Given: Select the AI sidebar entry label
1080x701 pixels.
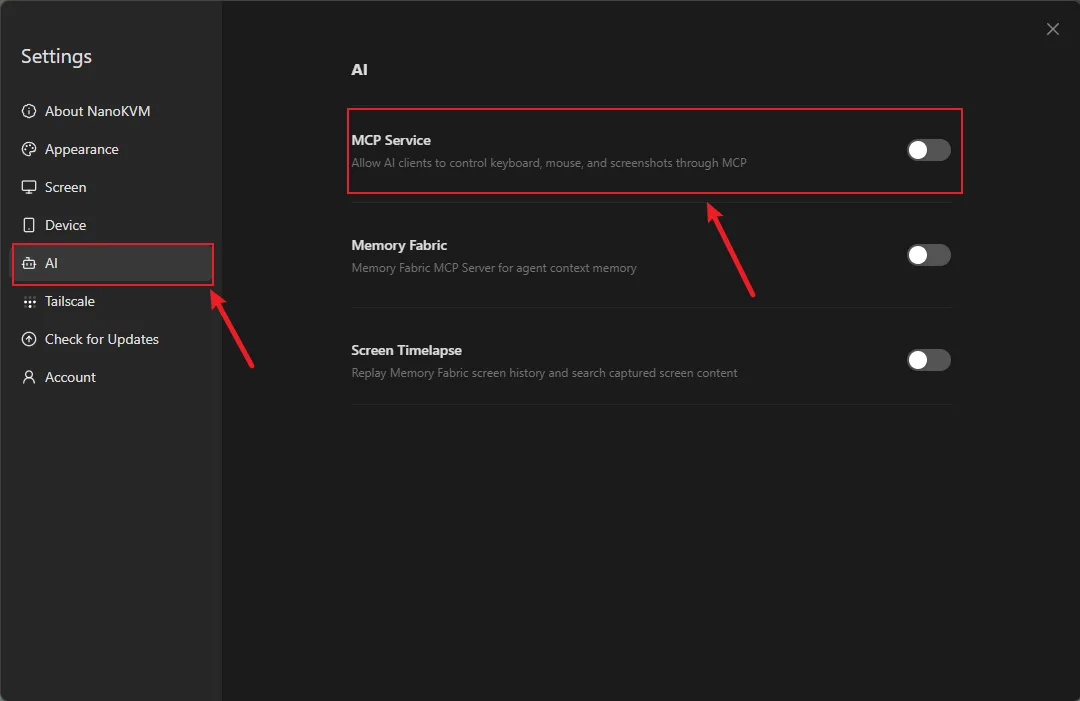Looking at the screenshot, I should pos(51,263).
